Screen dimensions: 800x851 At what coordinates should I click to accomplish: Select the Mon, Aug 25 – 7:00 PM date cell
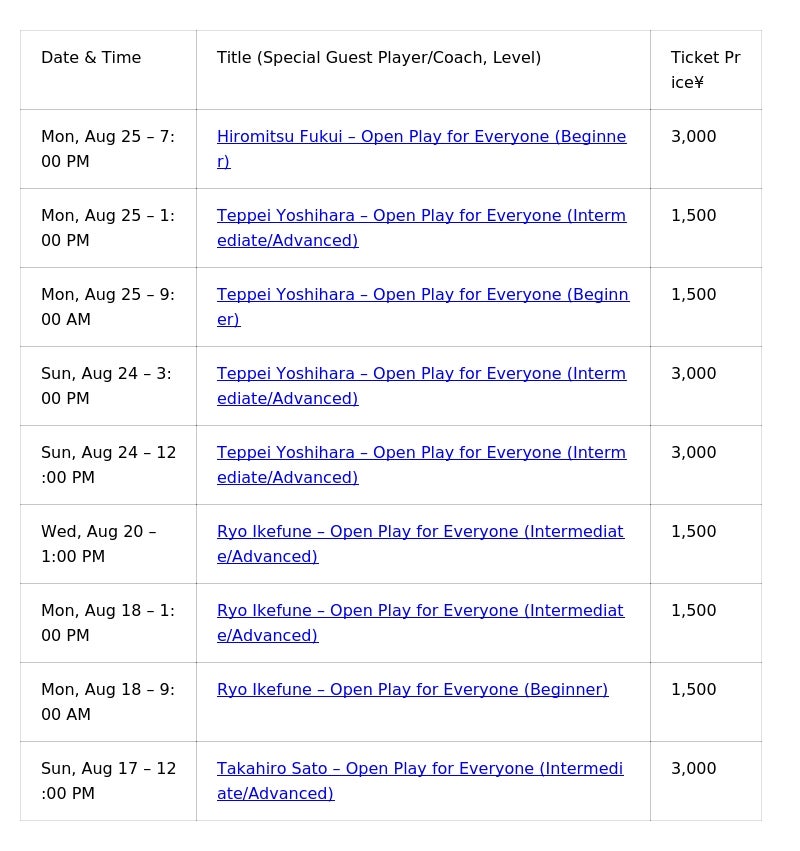108,149
